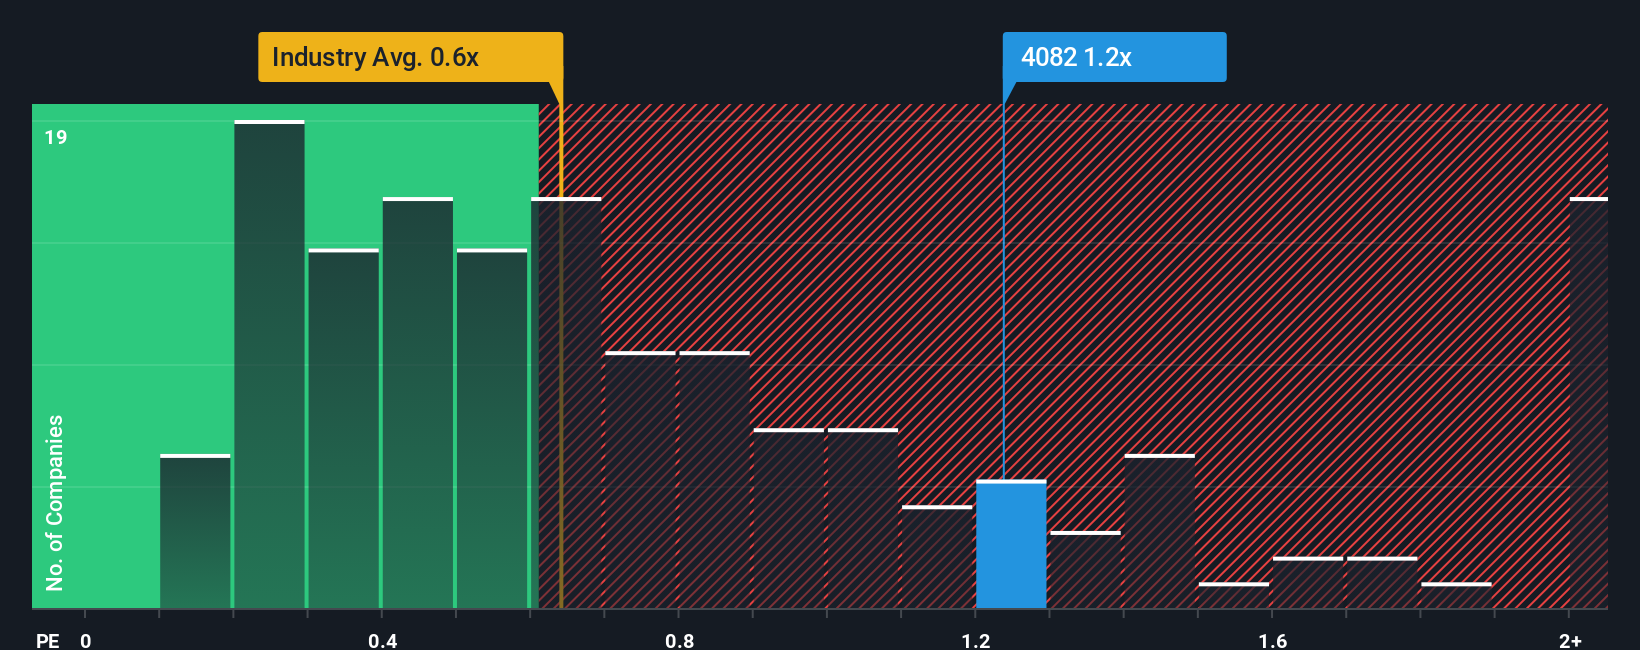1640x650 pixels.
Task: Click the orange industry average vertical line
Action: pyautogui.click(x=561, y=345)
